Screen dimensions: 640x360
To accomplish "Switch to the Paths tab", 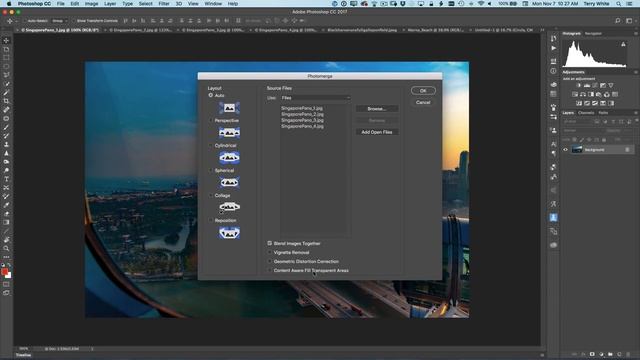I will (603, 113).
